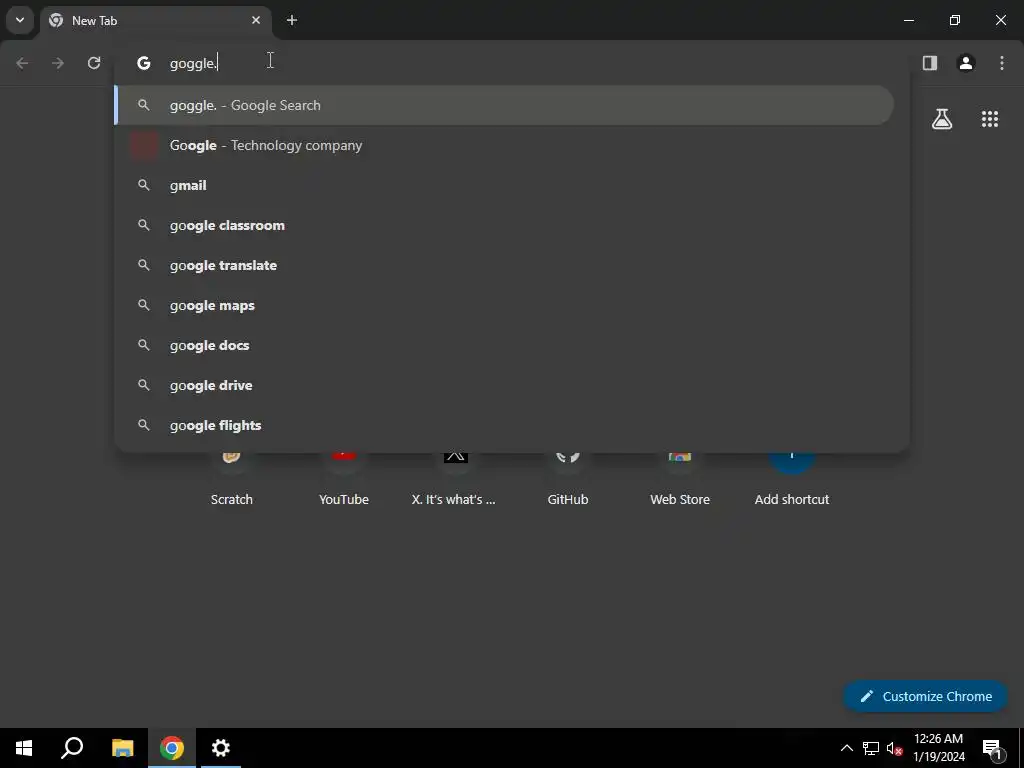Reload the page

(x=94, y=63)
